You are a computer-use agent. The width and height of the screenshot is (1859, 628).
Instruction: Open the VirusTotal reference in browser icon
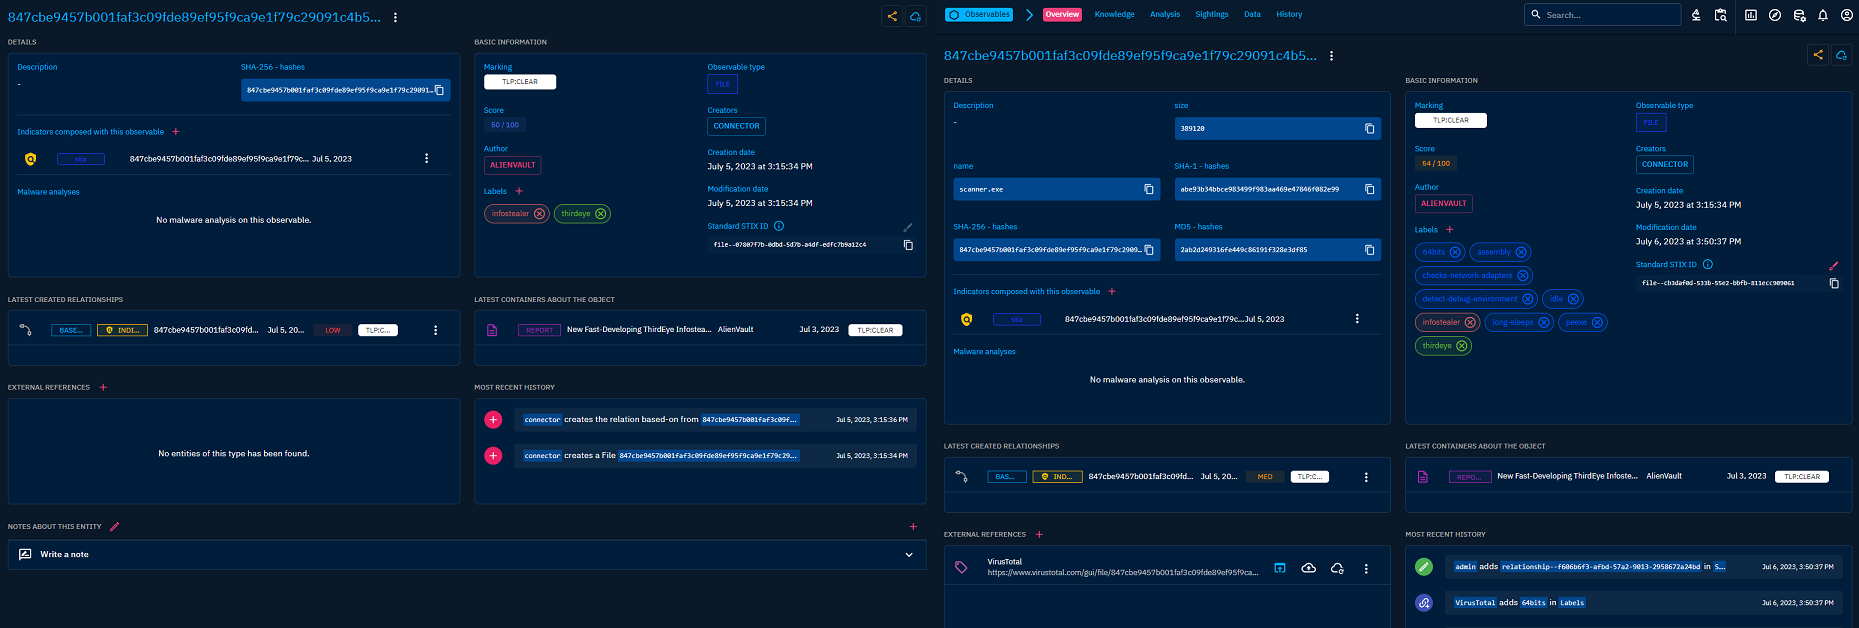(x=1280, y=568)
